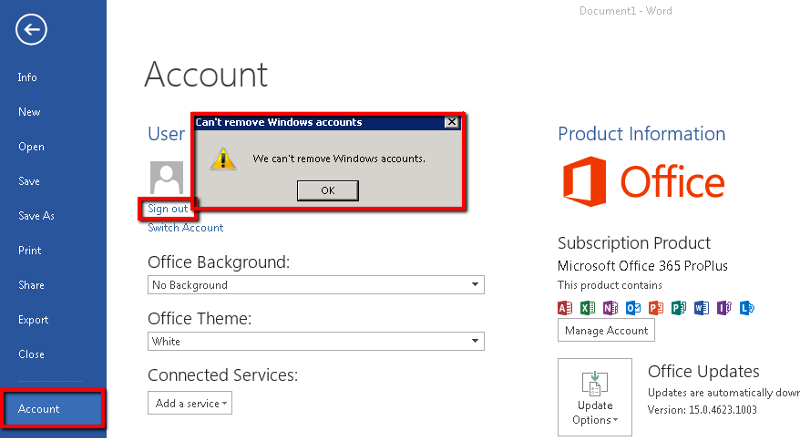Click the Version 15.0.4623.1003 text
The width and height of the screenshot is (800, 438).
[x=702, y=410]
